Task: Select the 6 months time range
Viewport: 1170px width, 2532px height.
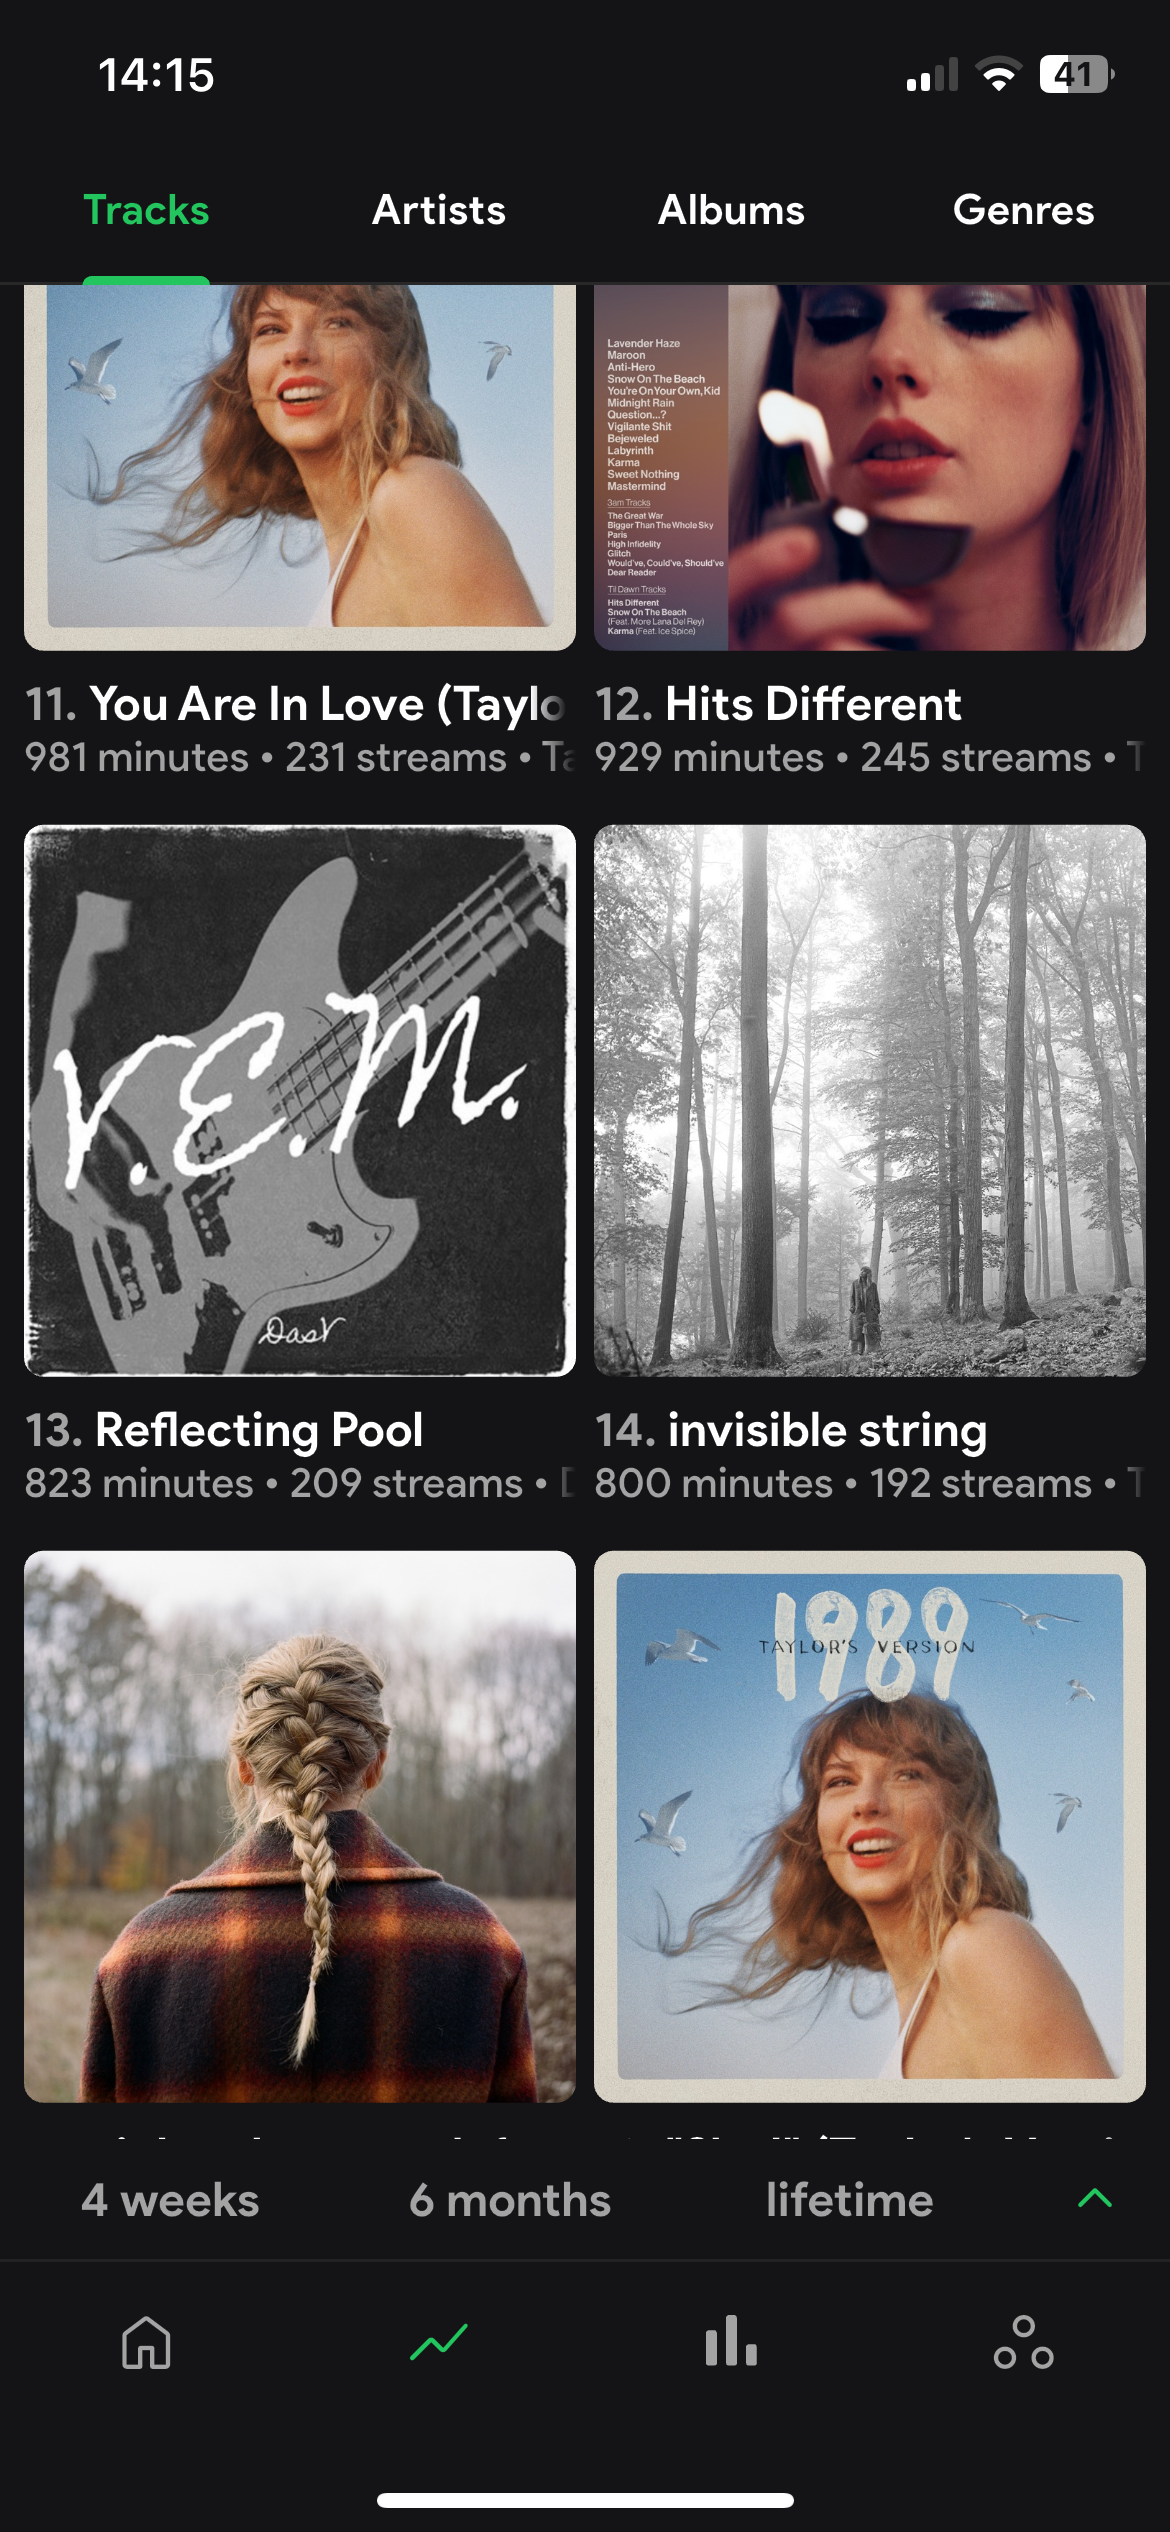Action: tap(510, 2201)
